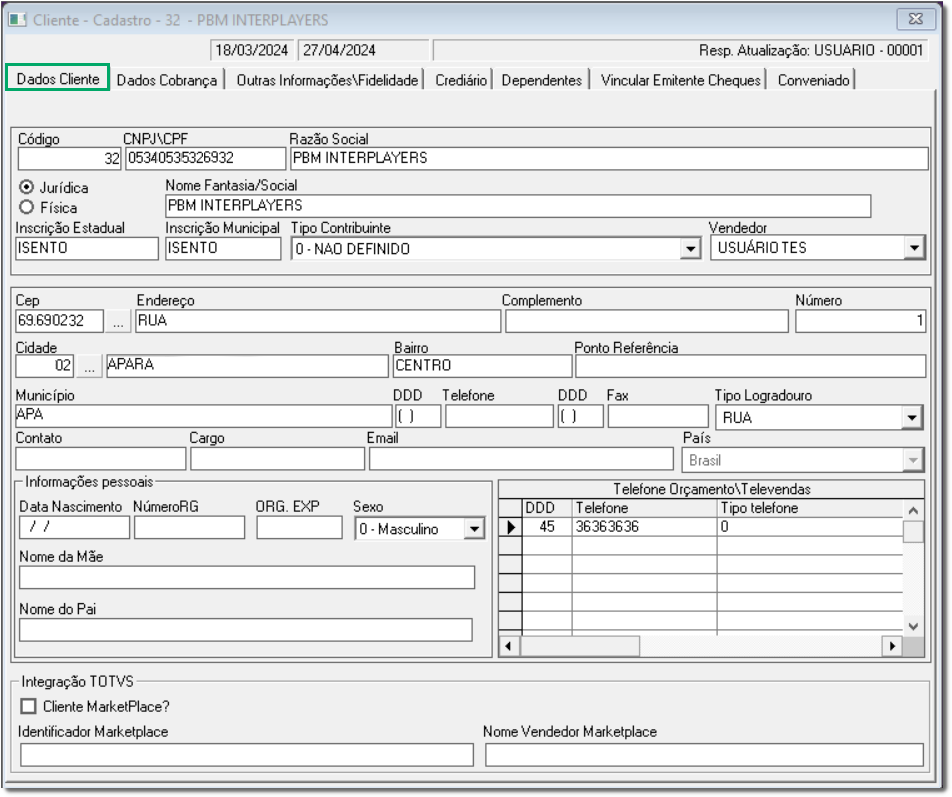Click the Nome Vendedor Marketplace field
Screen dimensions: 952x797
[x=704, y=755]
